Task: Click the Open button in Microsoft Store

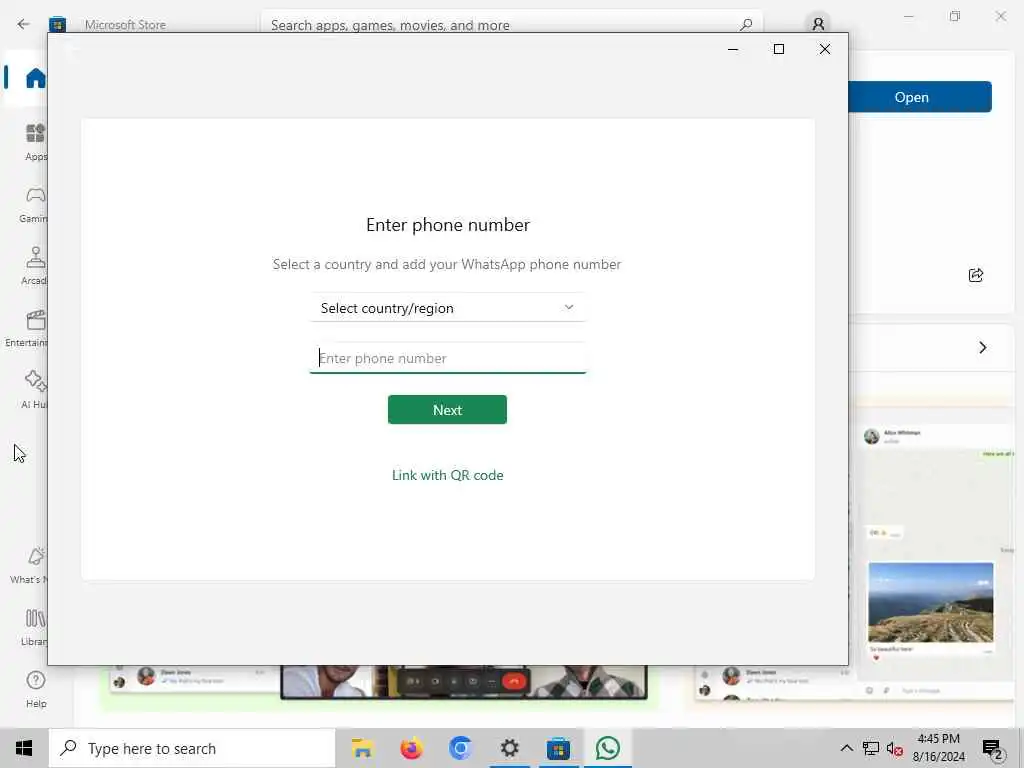Action: (x=920, y=97)
